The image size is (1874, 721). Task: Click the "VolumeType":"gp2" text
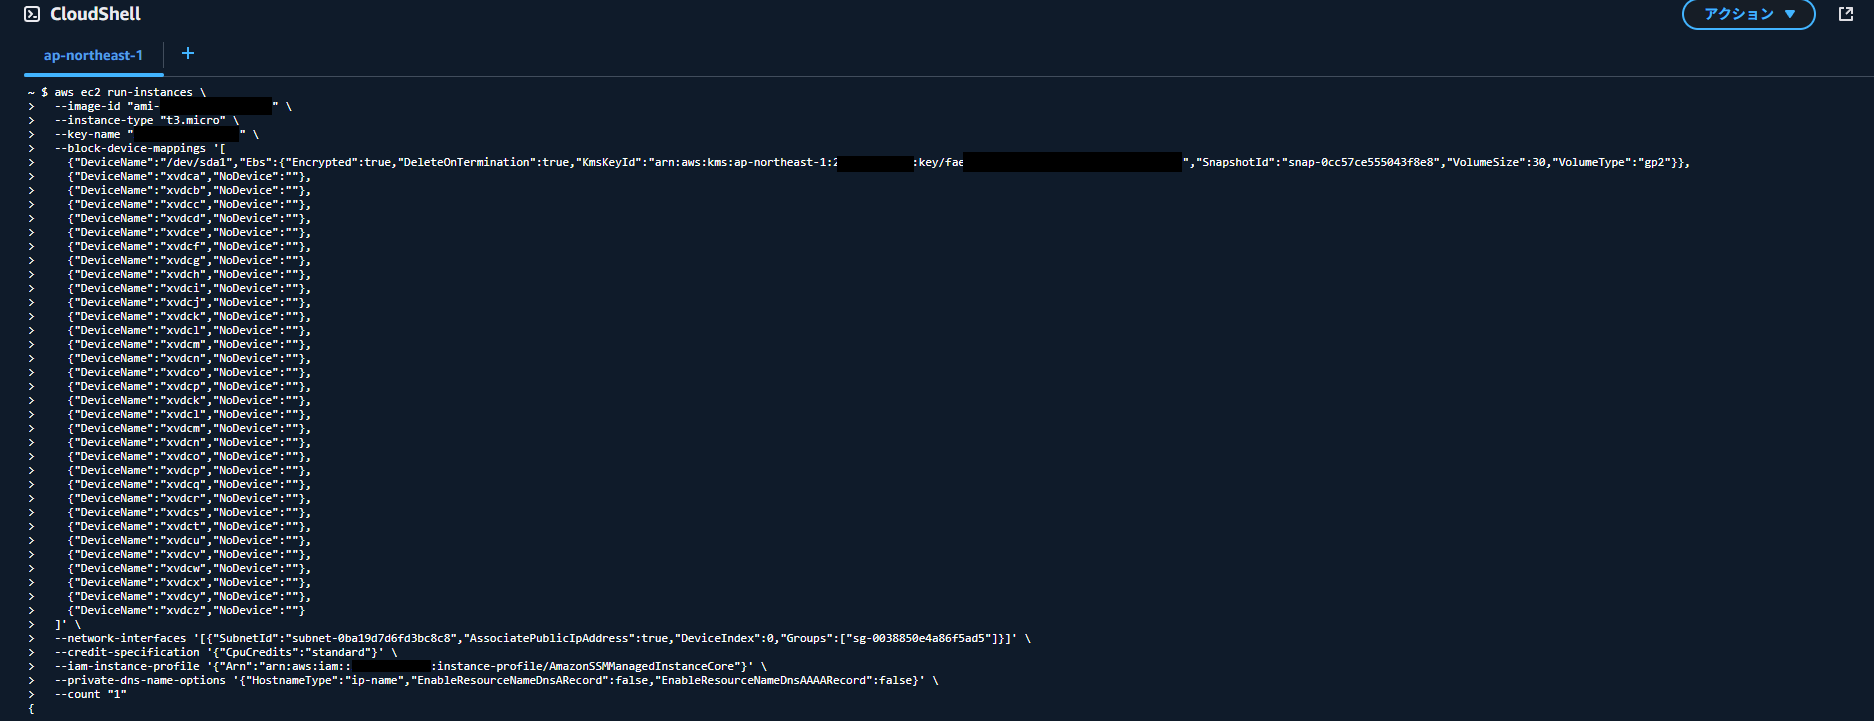coord(1612,162)
